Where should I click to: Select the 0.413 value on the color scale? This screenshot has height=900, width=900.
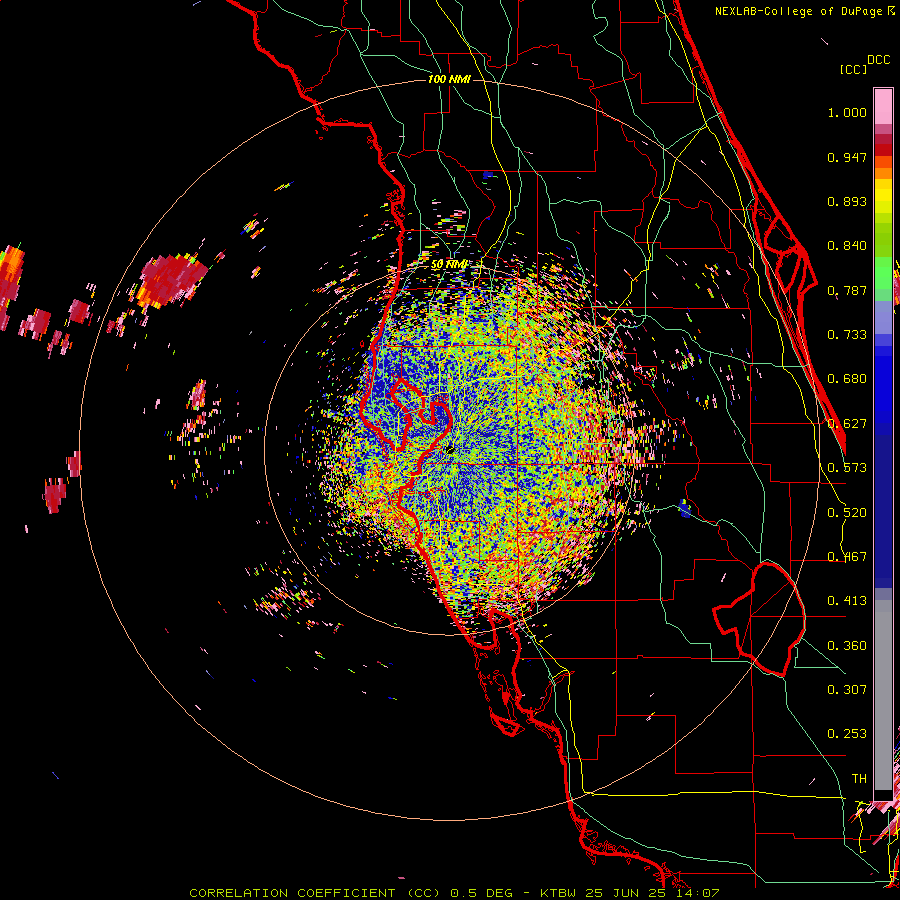coord(847,601)
